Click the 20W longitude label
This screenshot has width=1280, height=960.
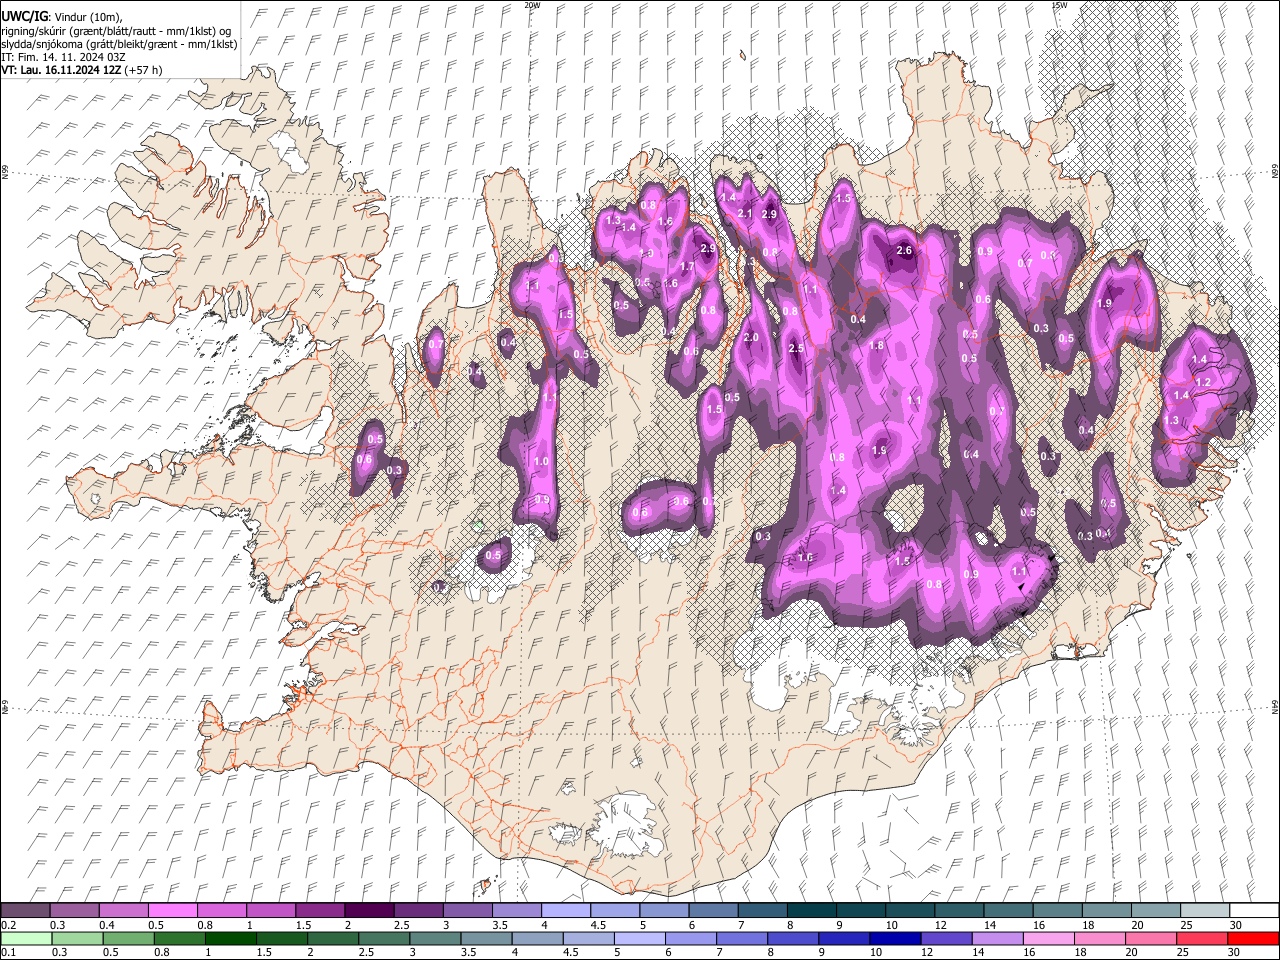pos(532,5)
